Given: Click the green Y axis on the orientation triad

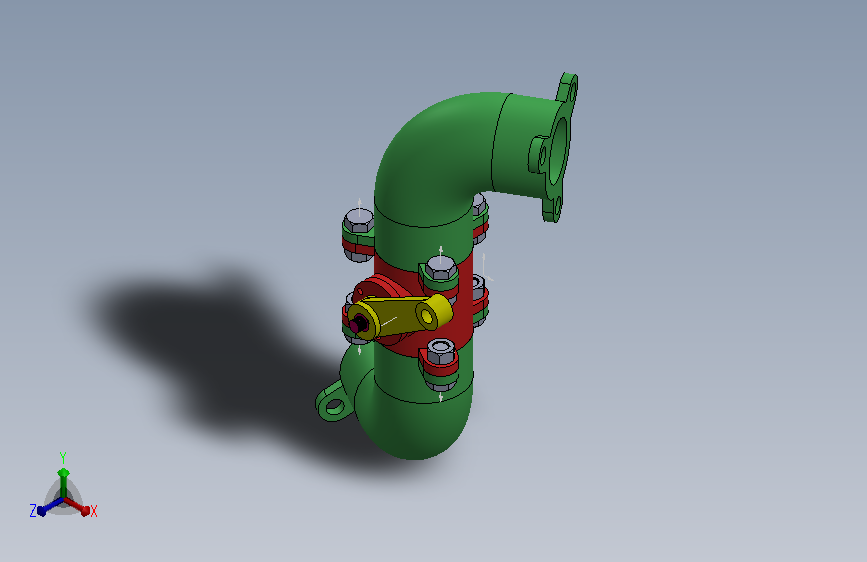Looking at the screenshot, I should [64, 481].
